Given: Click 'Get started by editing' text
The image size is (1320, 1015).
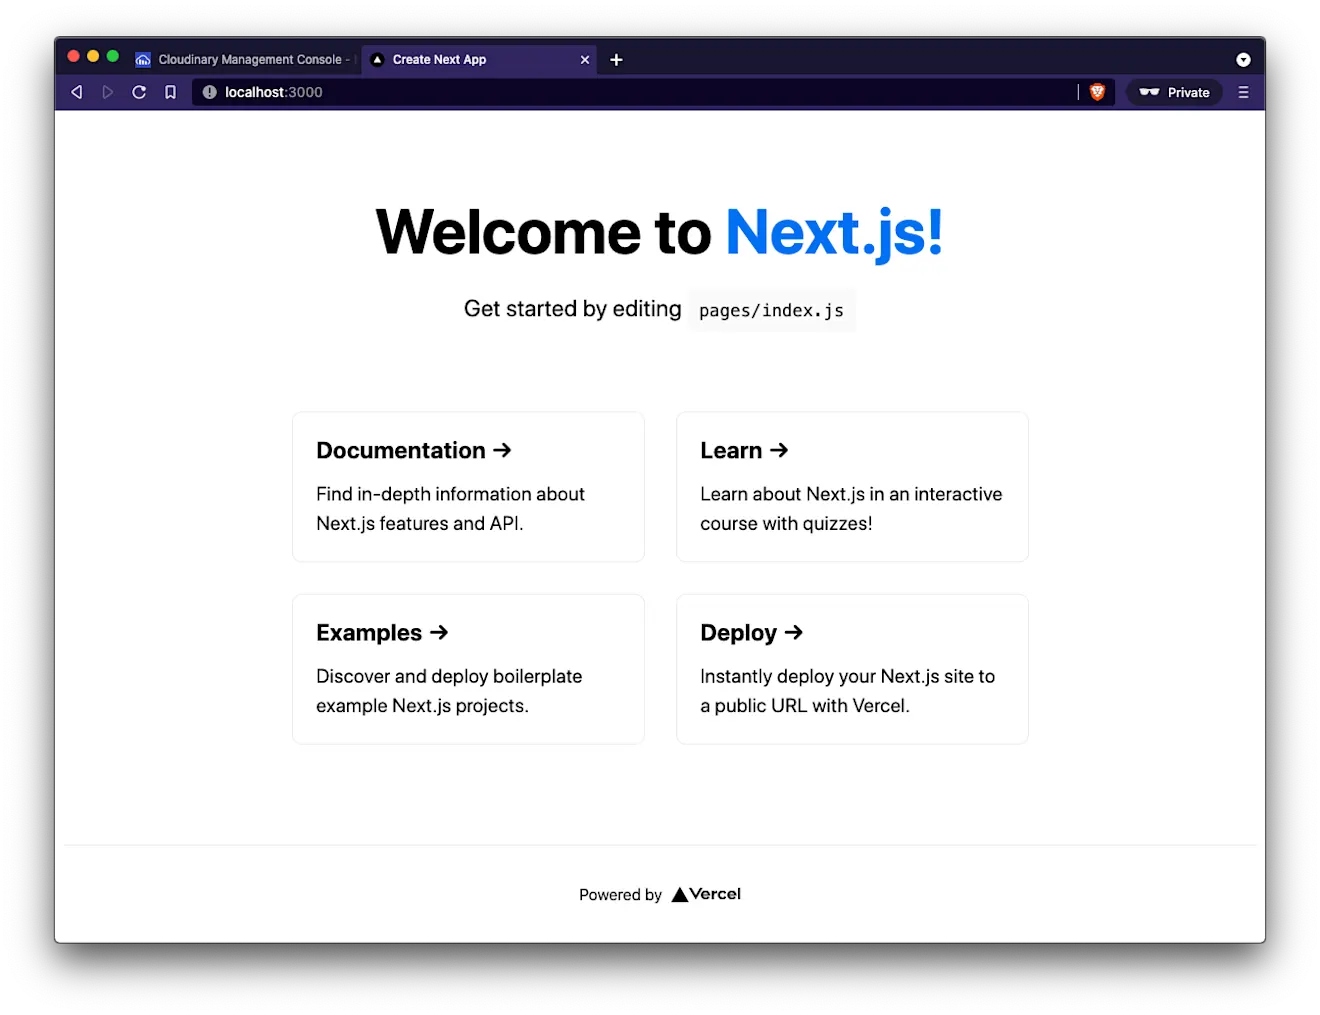Looking at the screenshot, I should coord(573,309).
